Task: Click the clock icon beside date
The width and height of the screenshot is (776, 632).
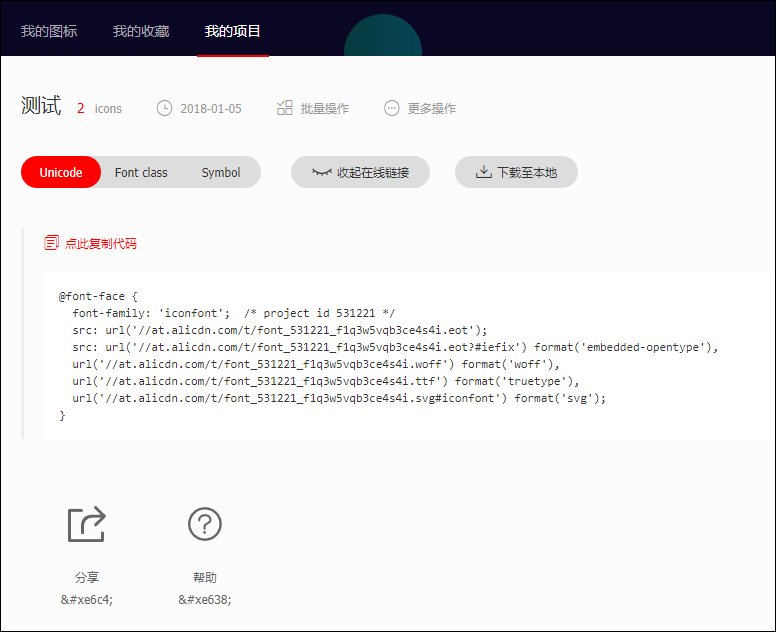Action: pyautogui.click(x=164, y=108)
